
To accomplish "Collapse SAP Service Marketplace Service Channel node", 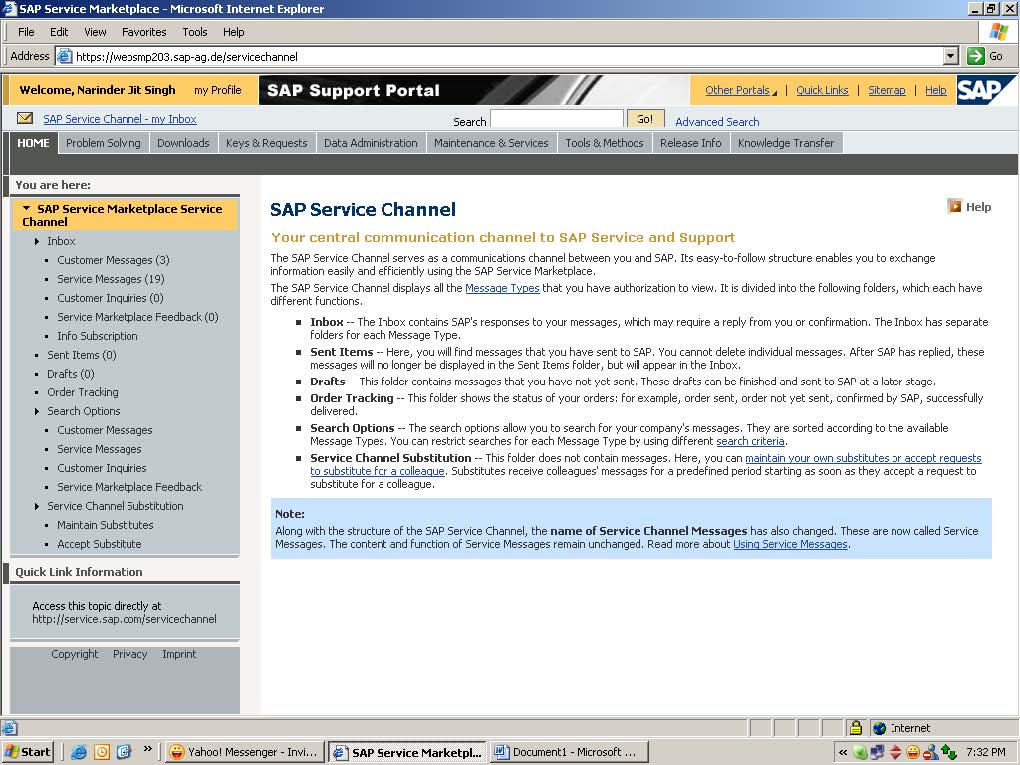I will click(26, 209).
